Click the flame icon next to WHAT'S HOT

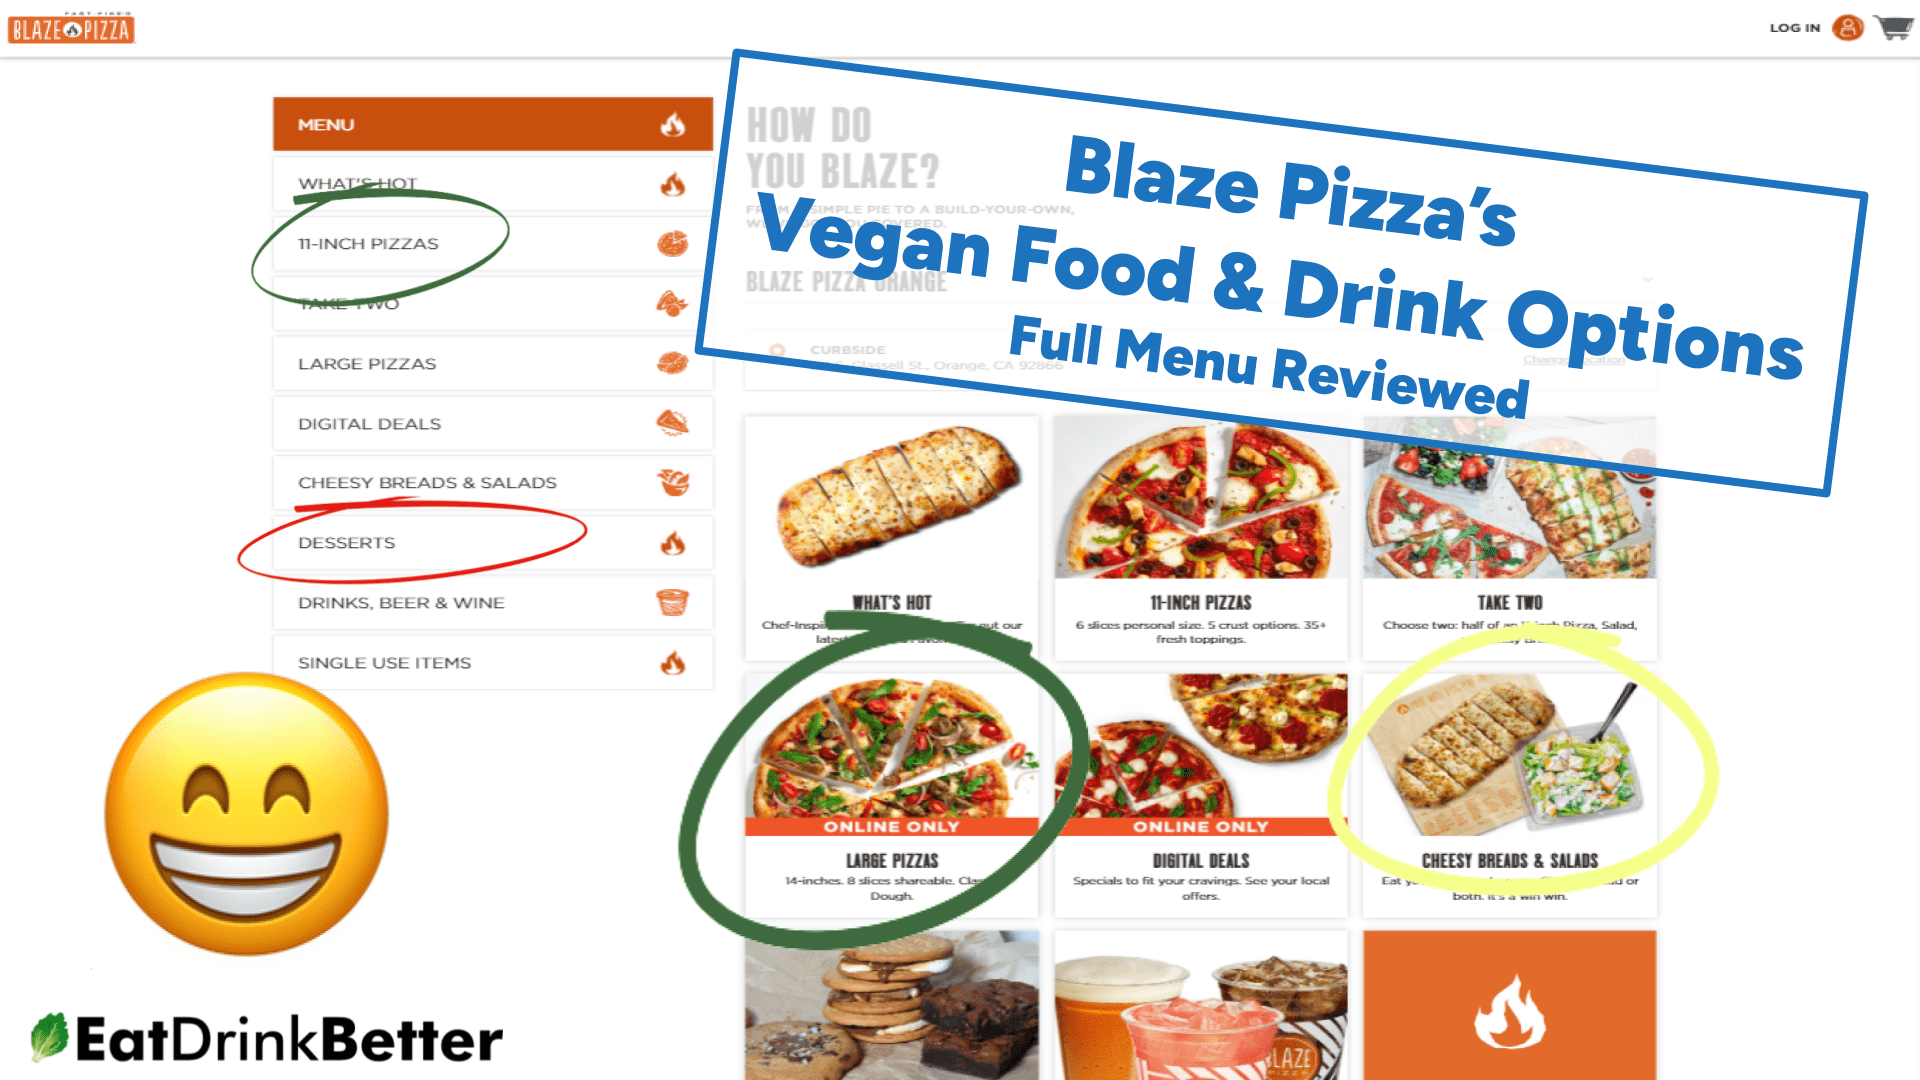(x=673, y=182)
